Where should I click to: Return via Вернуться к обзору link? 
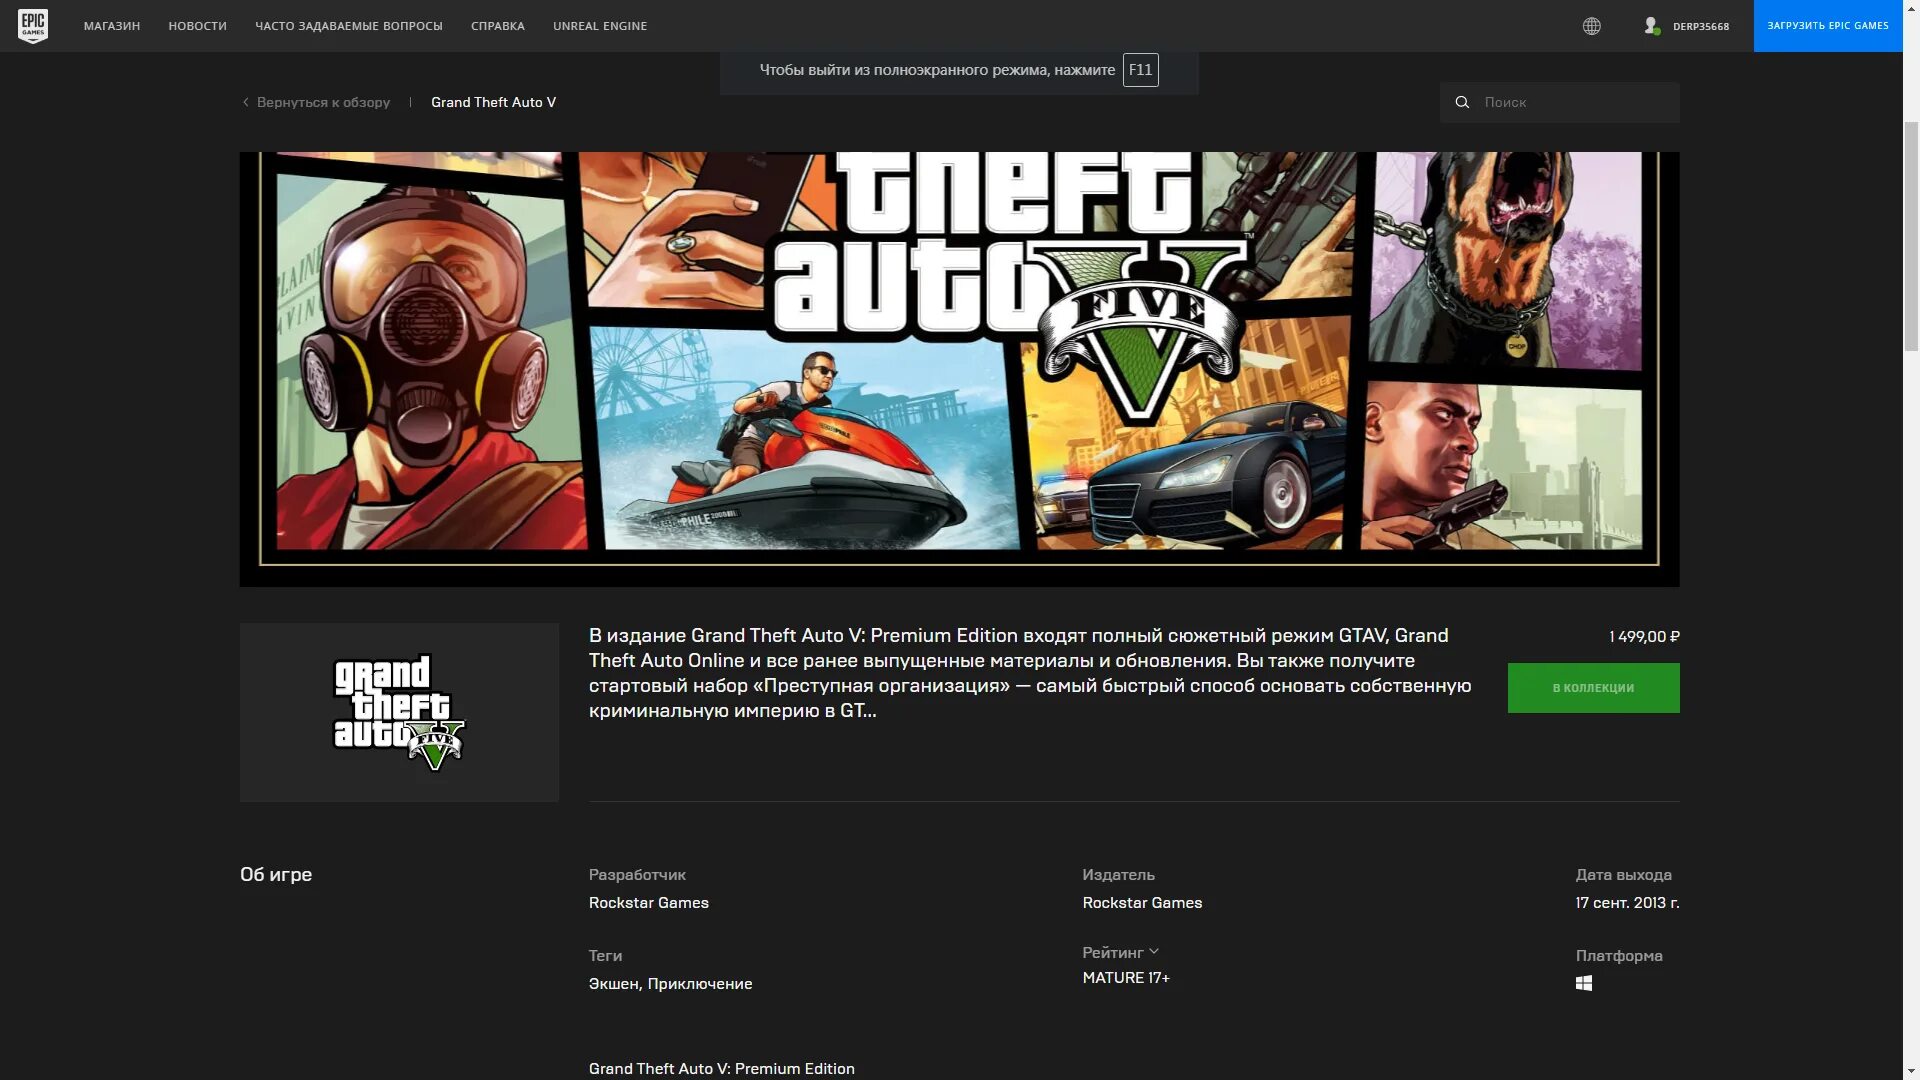[x=323, y=102]
